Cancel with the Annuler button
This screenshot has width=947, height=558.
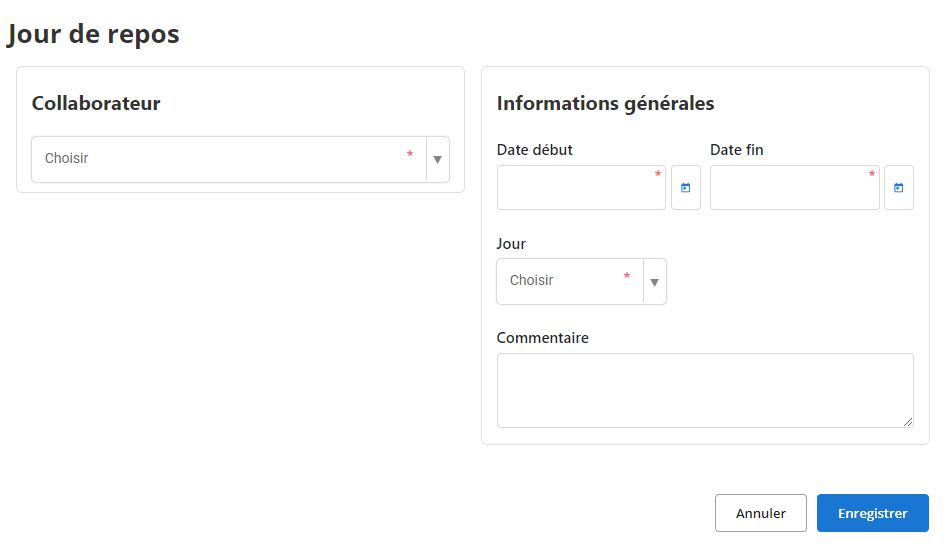[x=760, y=513]
